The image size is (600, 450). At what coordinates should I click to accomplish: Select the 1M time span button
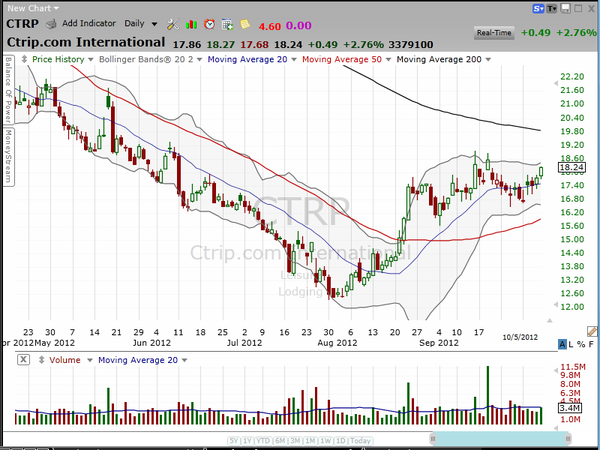(x=310, y=441)
